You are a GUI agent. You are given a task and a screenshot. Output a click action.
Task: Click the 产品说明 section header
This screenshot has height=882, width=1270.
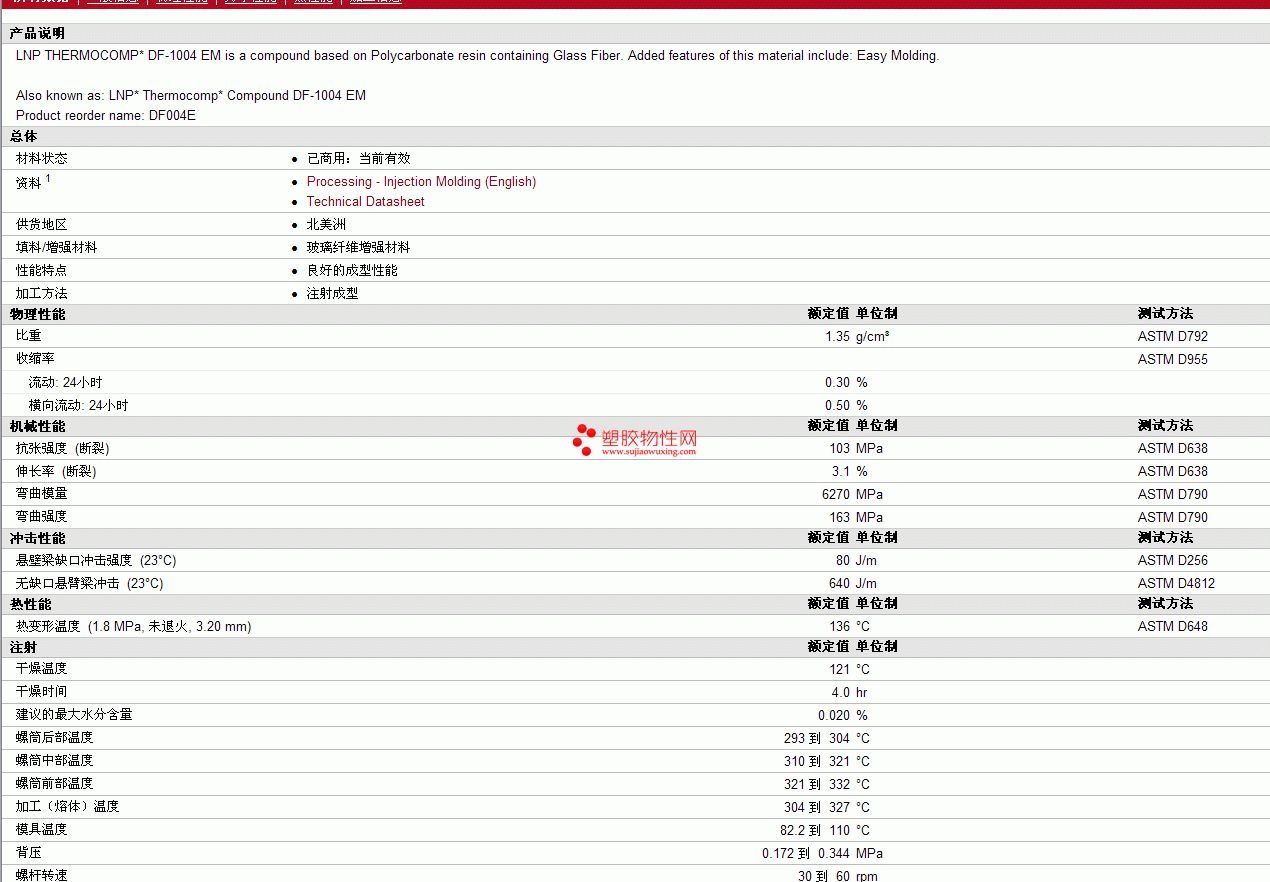37,34
